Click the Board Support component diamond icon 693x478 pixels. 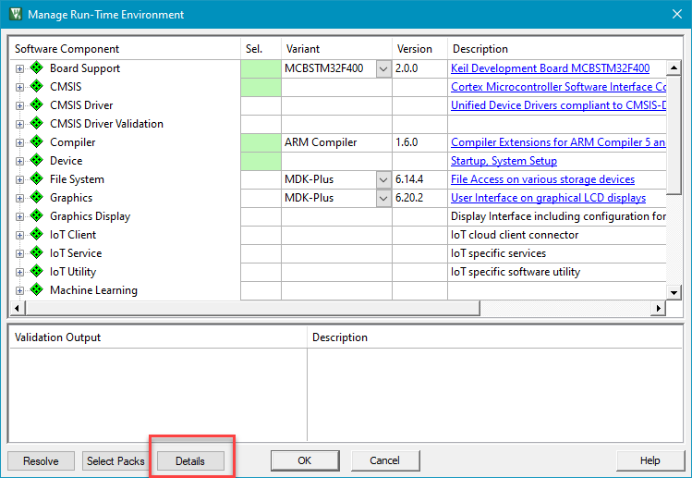coord(37,69)
